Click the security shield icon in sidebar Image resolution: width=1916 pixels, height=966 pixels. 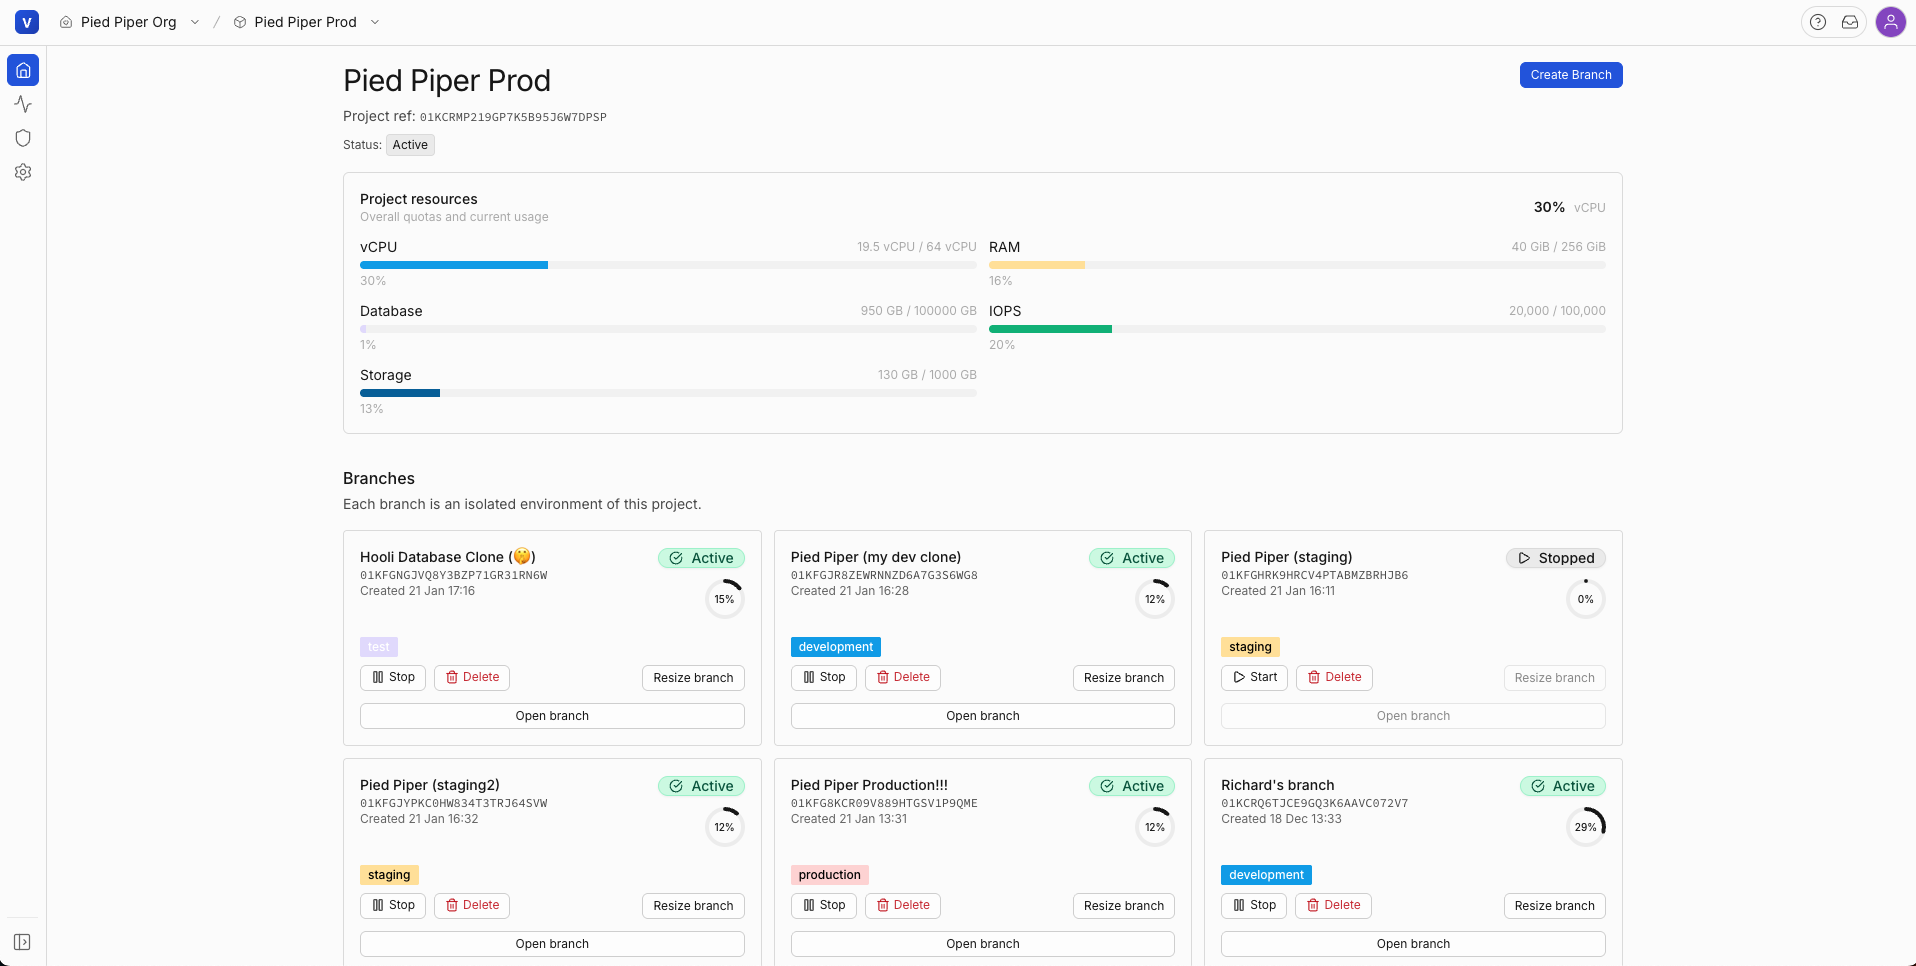click(23, 138)
